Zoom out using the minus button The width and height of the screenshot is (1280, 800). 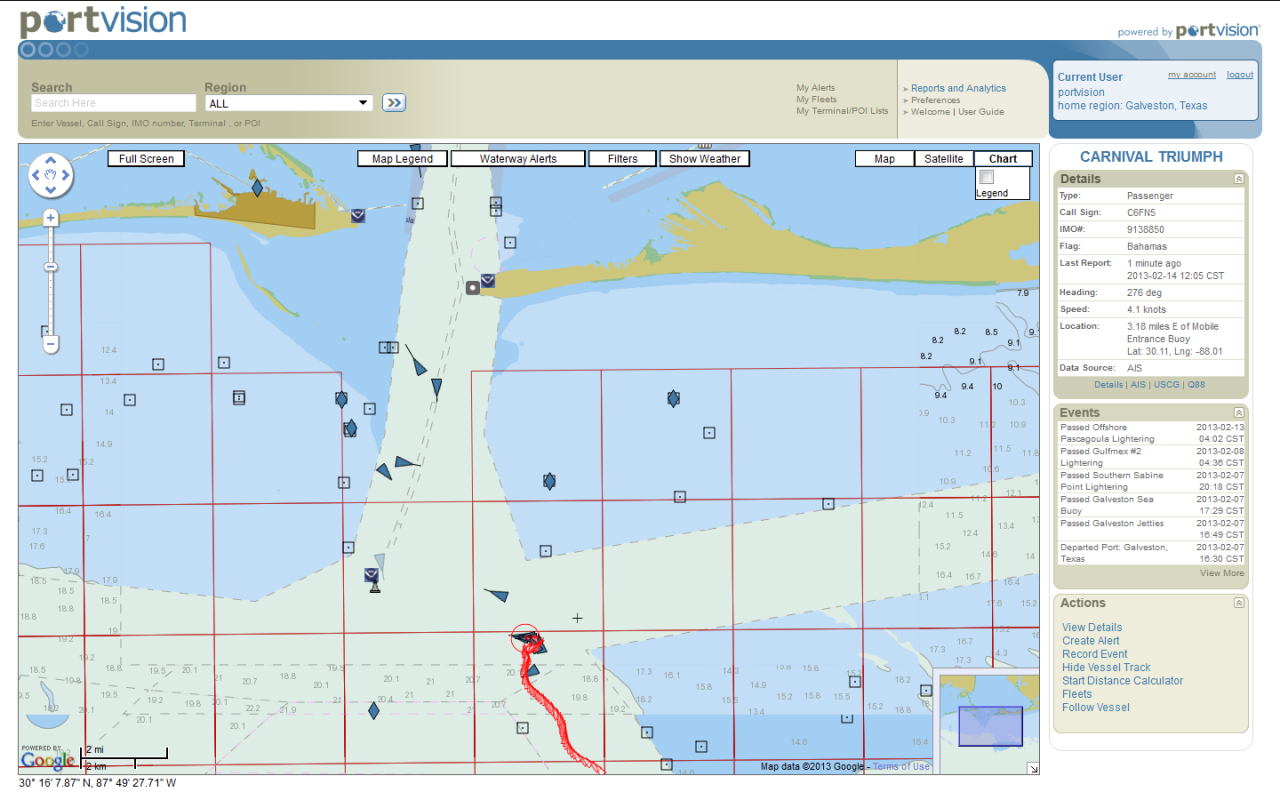click(51, 344)
